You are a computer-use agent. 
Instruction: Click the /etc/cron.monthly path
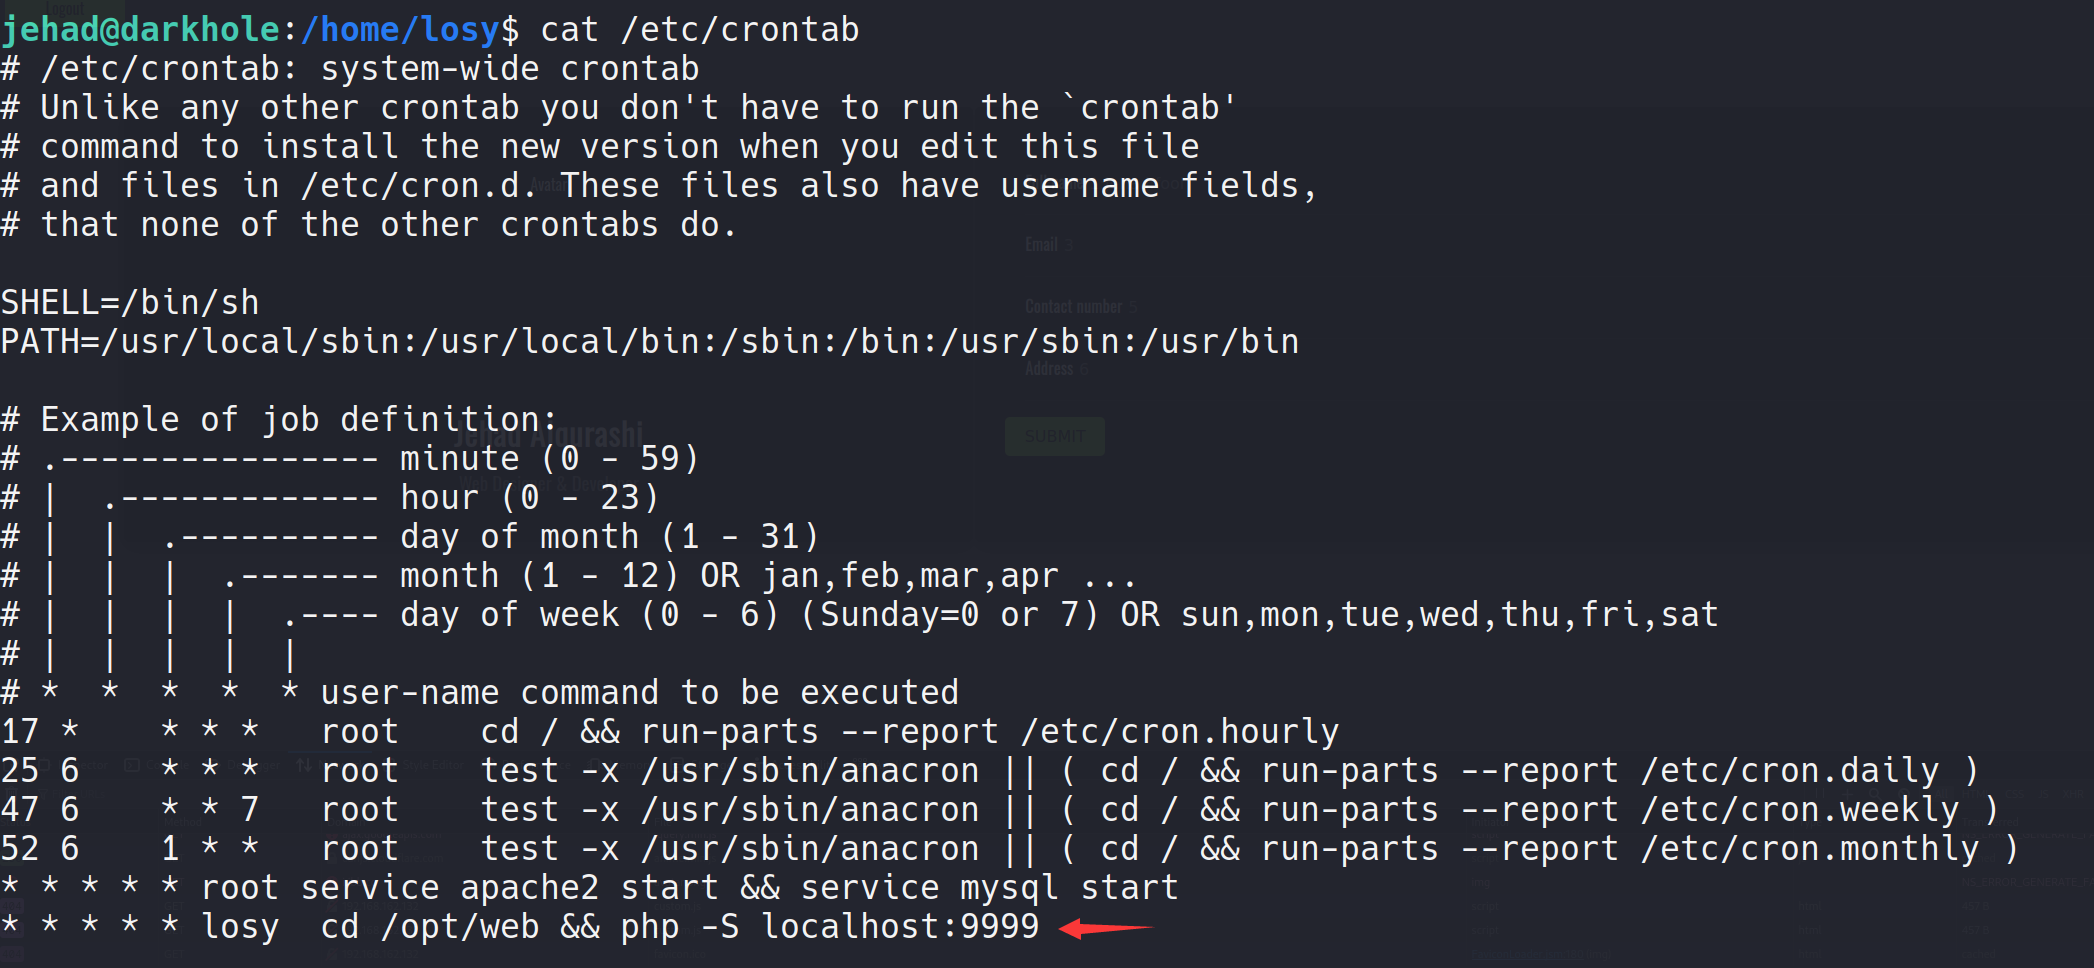[x=1810, y=849]
